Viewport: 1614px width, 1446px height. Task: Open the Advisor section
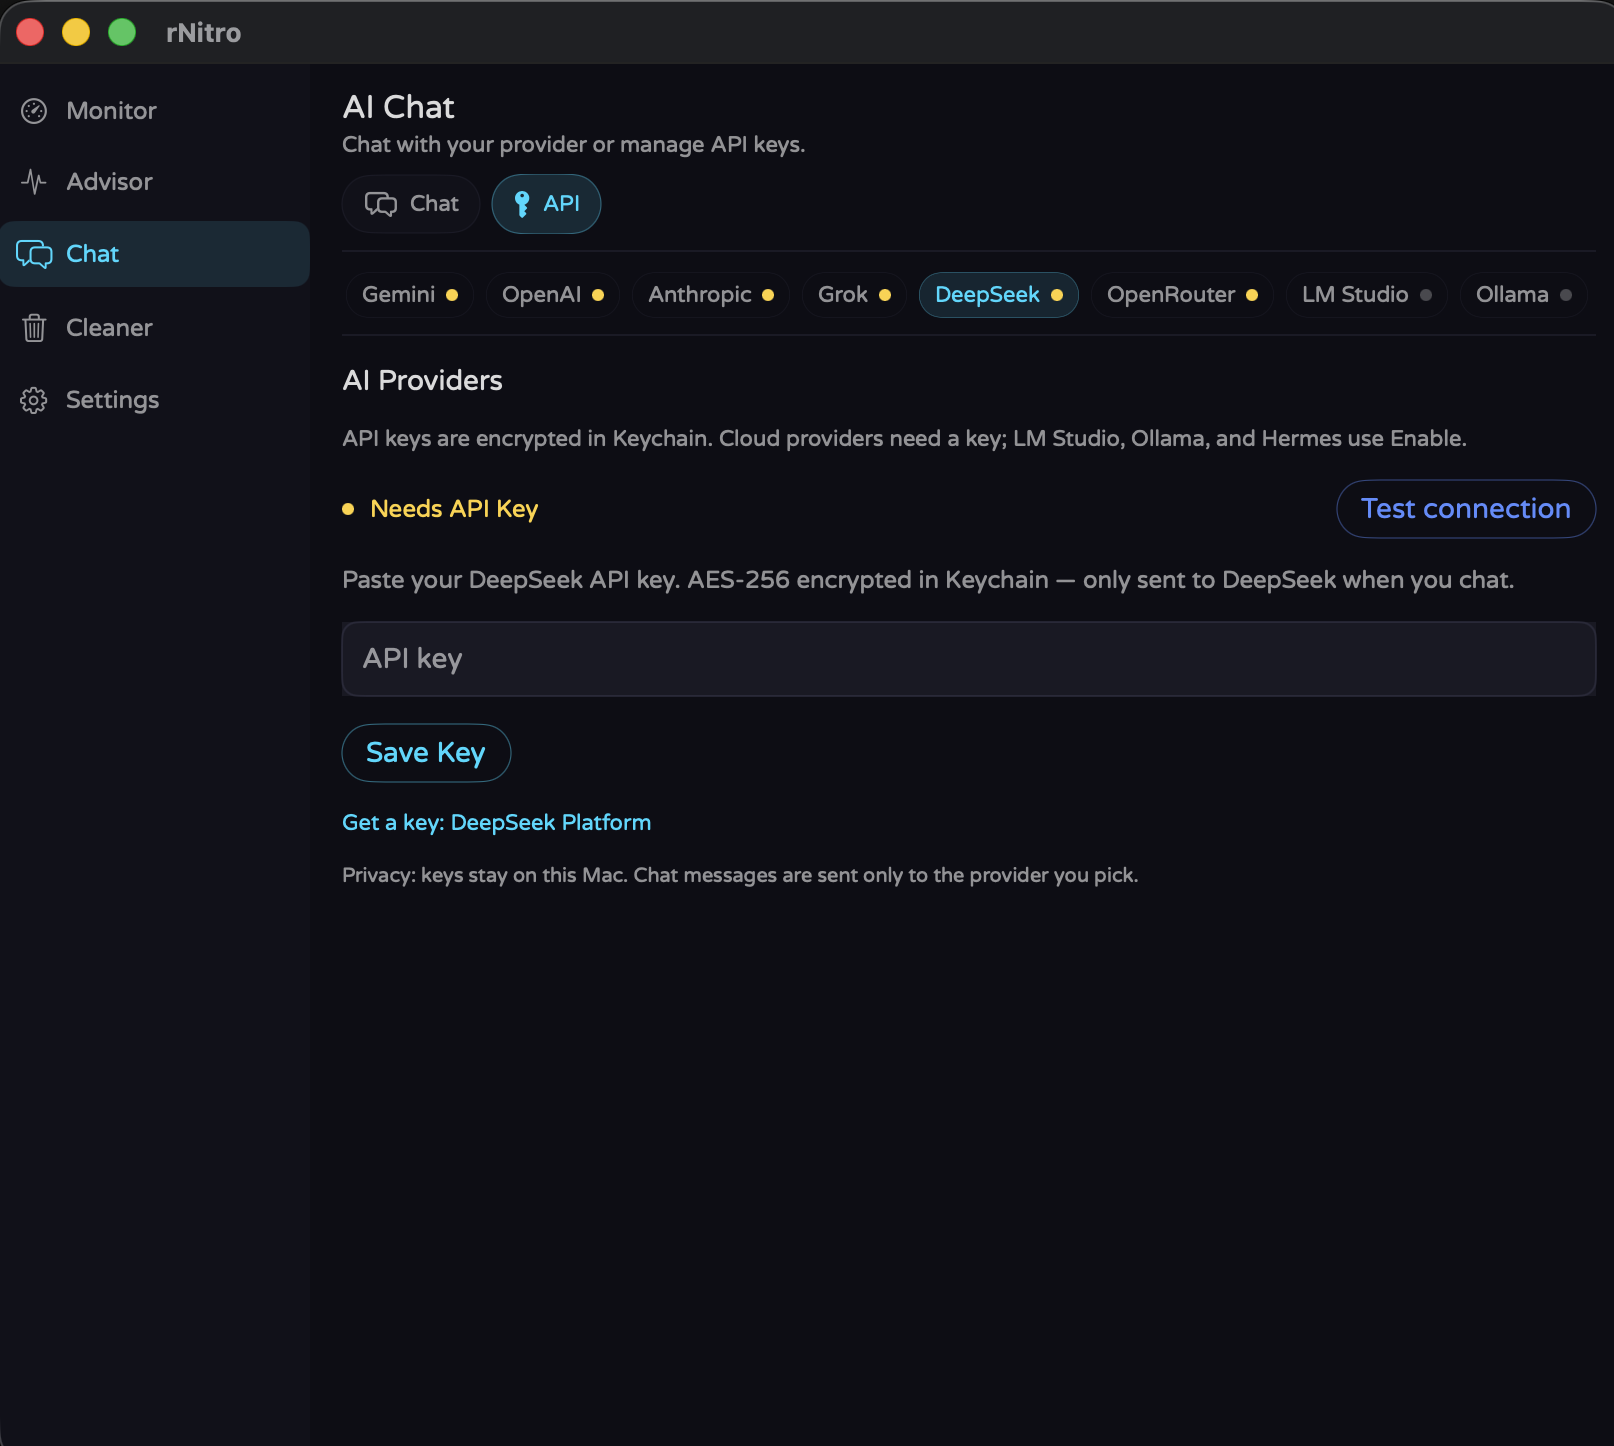155,182
